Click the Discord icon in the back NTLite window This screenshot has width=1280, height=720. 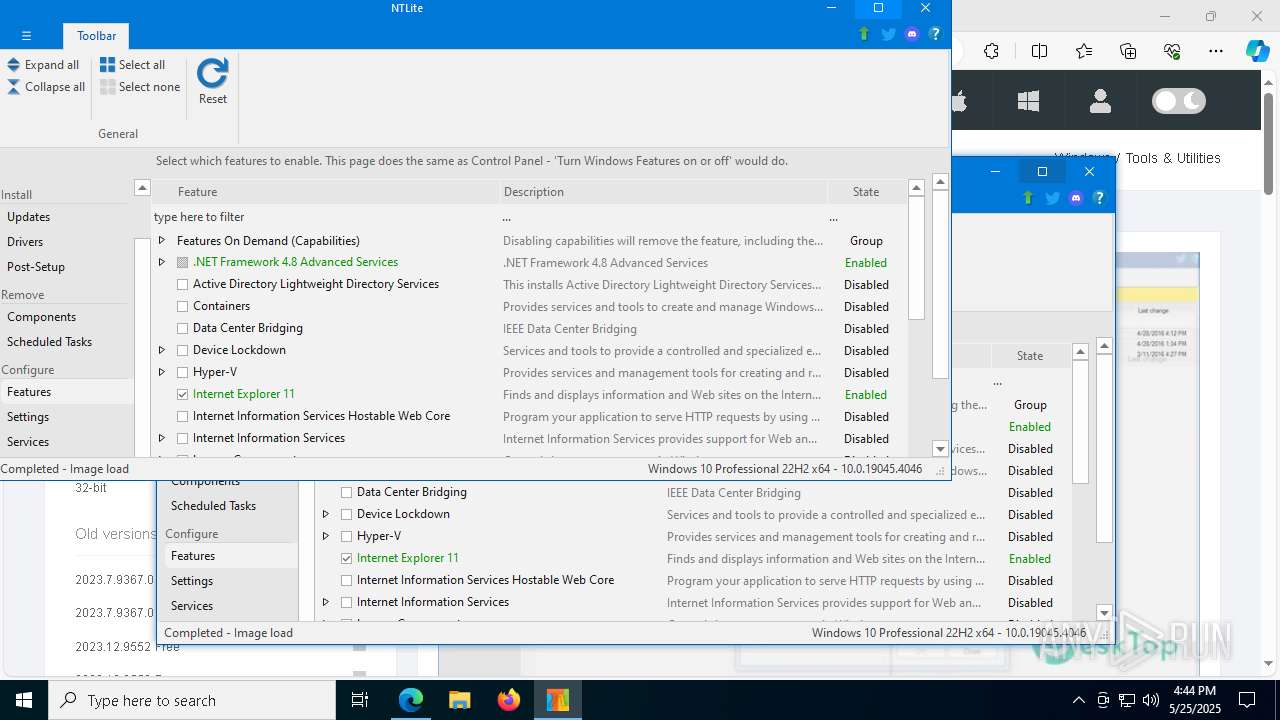click(1075, 198)
